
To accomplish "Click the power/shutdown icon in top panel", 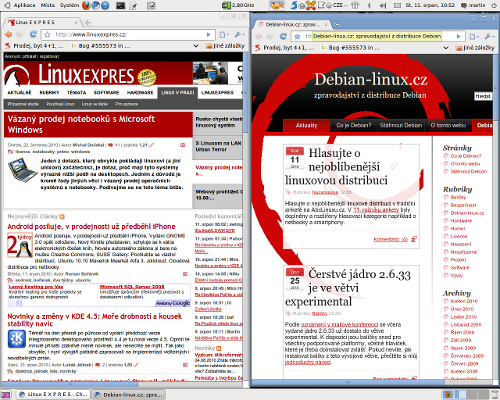I will click(494, 5).
